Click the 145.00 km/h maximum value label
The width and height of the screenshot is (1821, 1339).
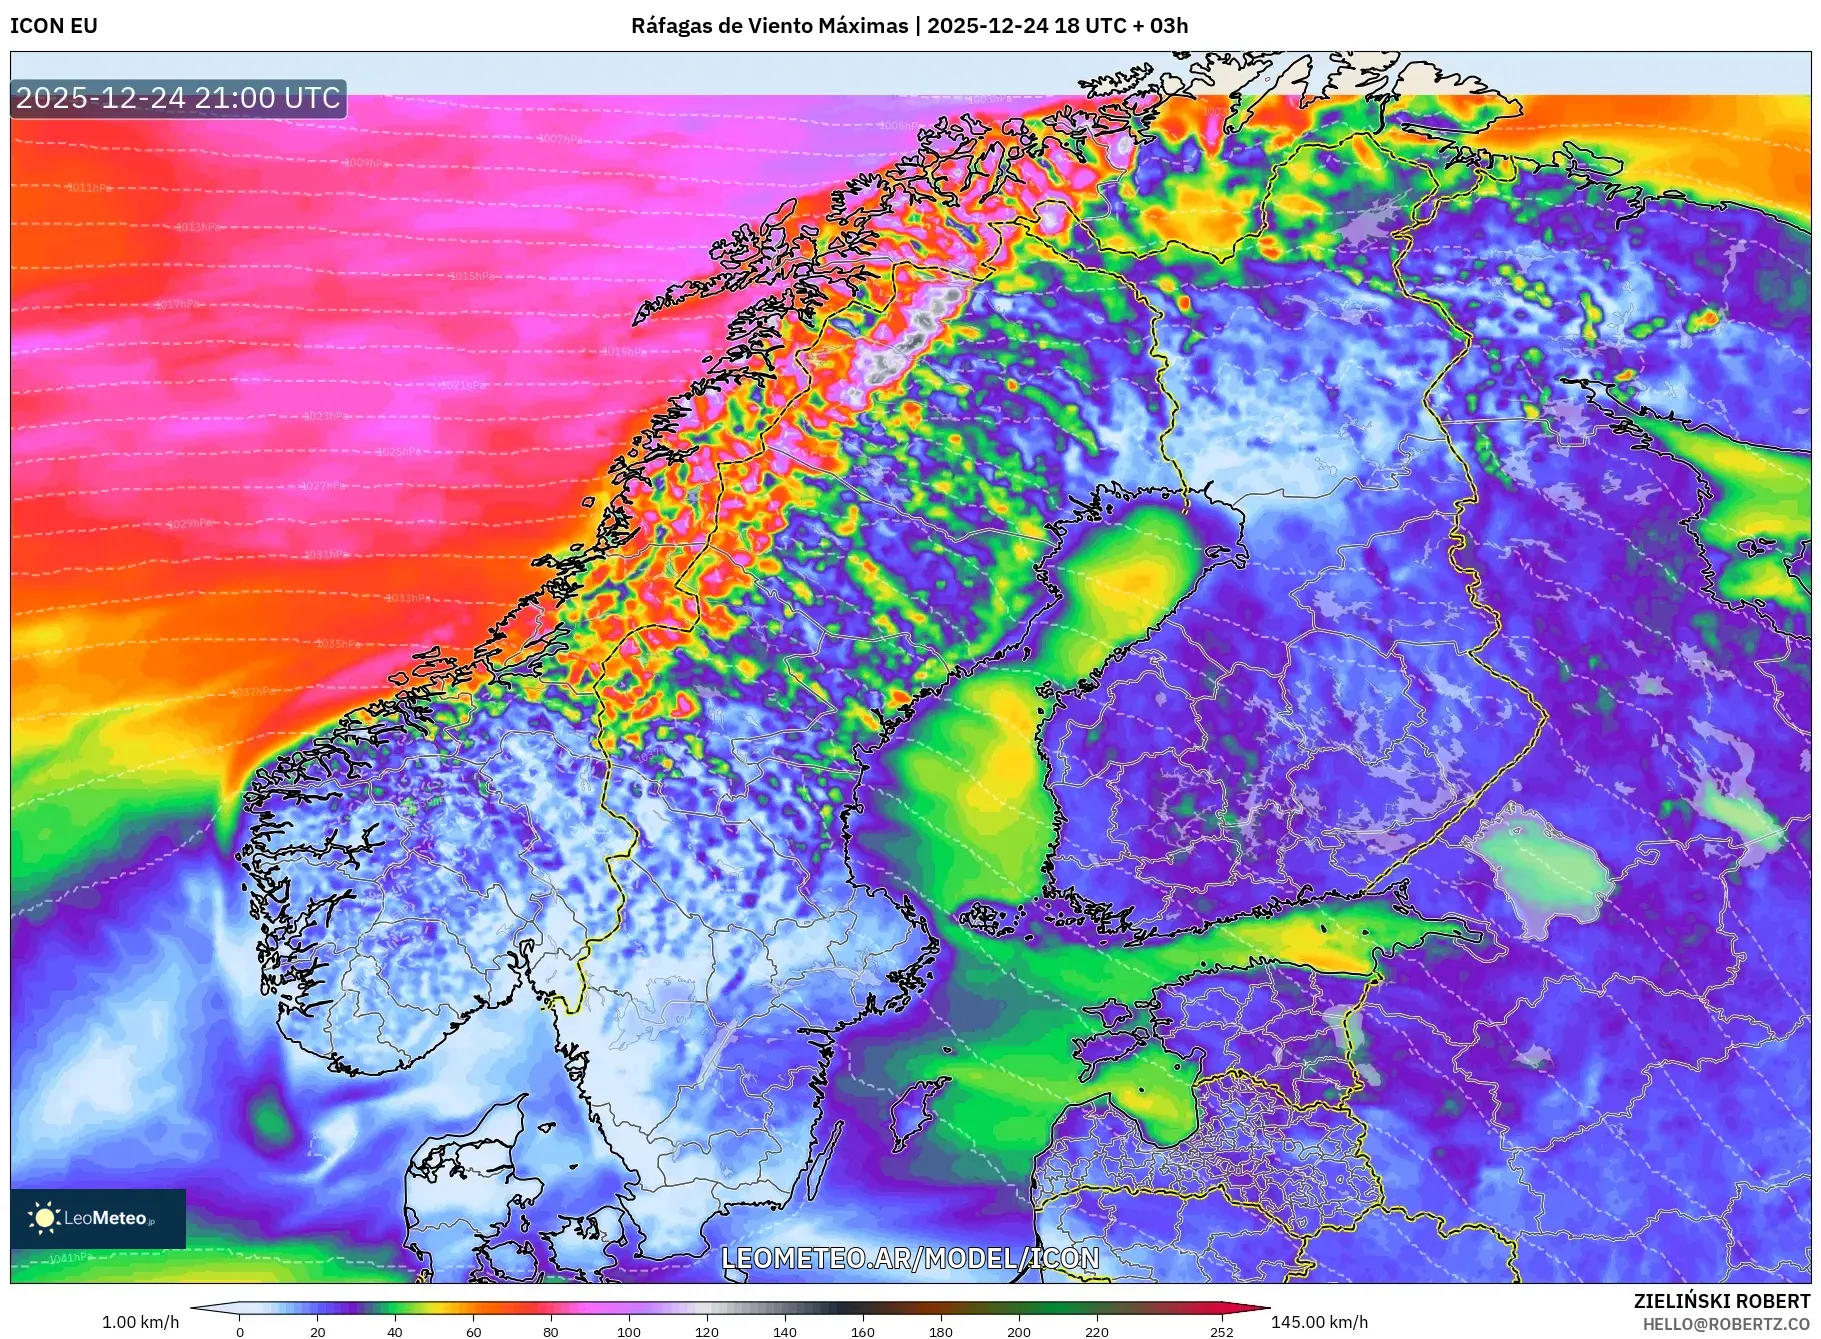1319,1322
